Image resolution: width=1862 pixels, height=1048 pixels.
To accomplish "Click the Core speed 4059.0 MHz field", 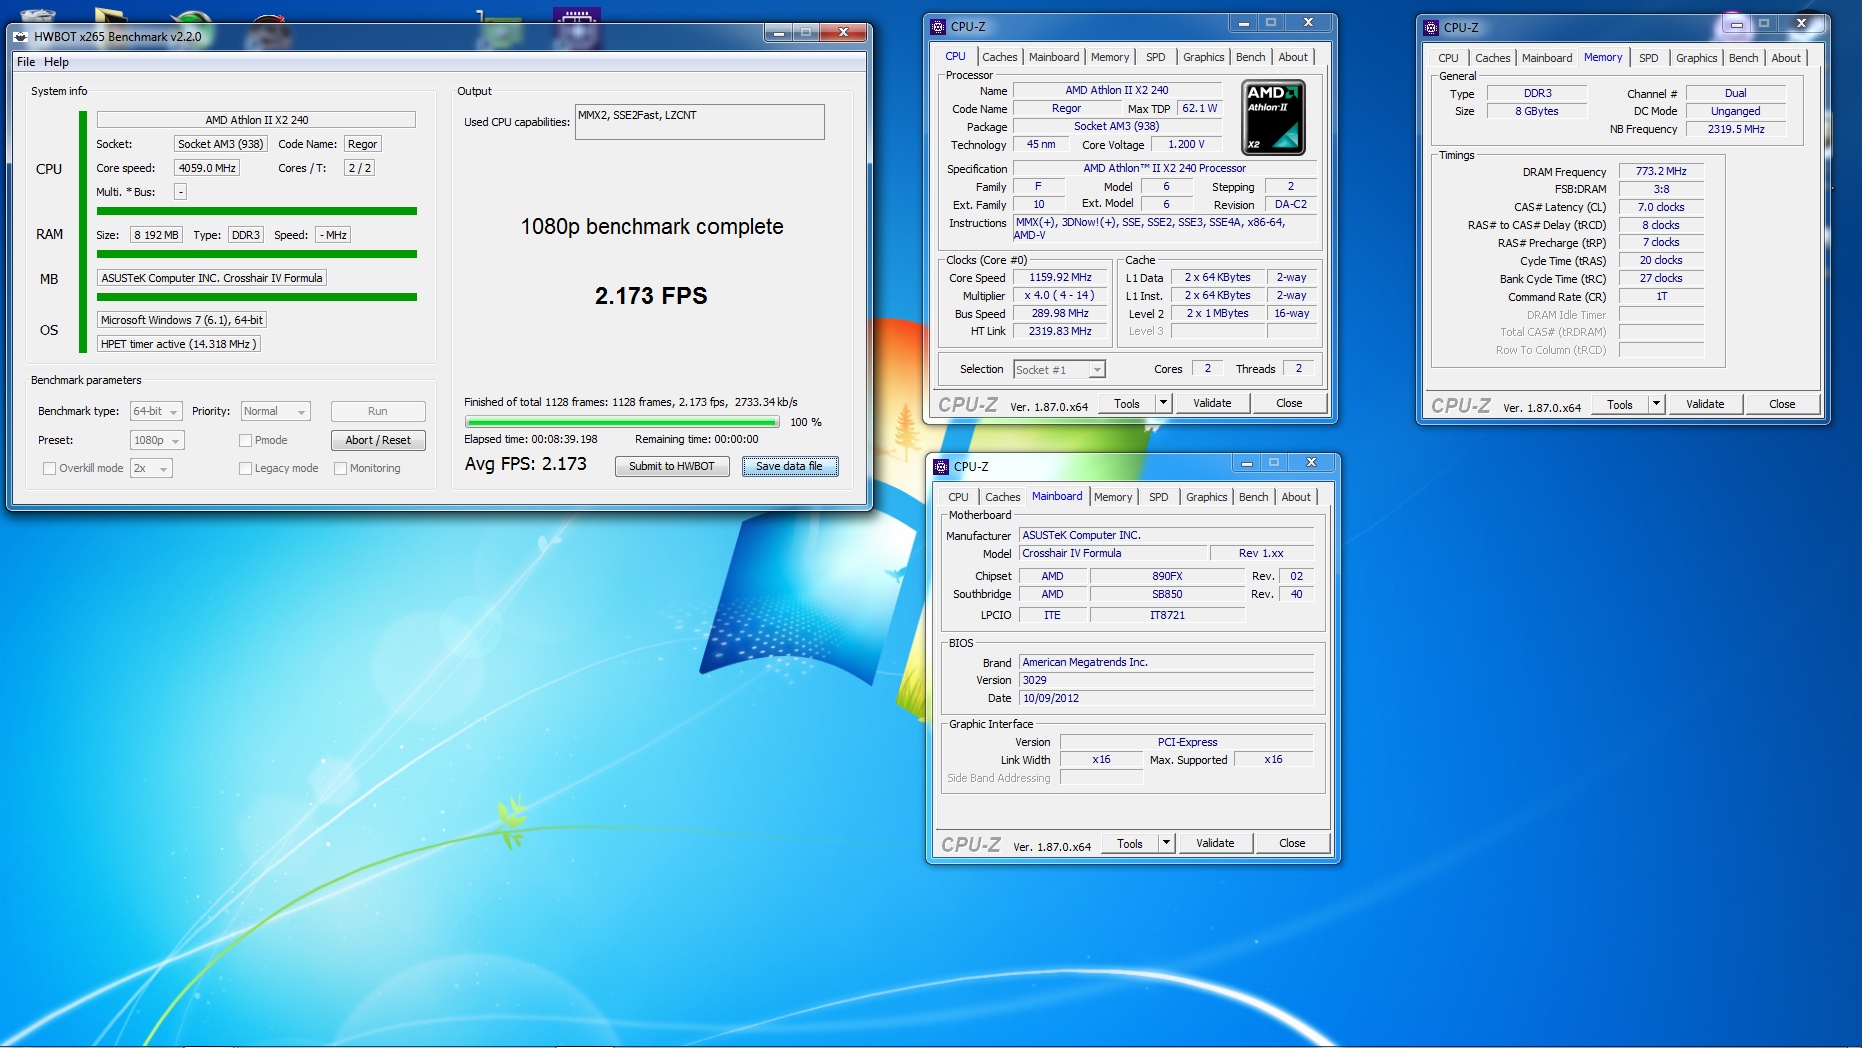I will 207,169.
